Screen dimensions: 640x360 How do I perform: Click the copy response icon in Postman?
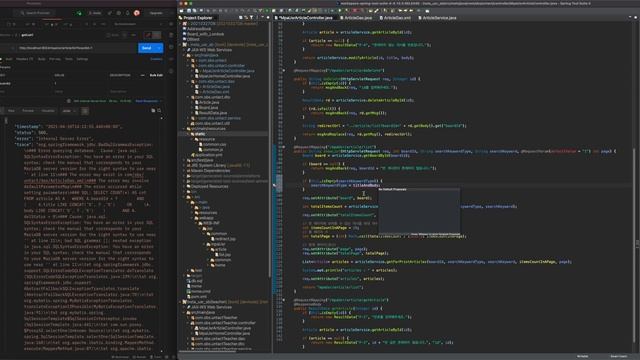[153, 110]
